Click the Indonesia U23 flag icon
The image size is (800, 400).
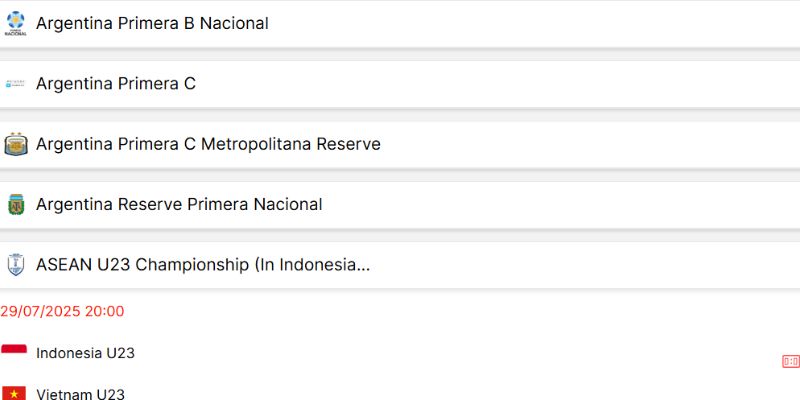14,353
